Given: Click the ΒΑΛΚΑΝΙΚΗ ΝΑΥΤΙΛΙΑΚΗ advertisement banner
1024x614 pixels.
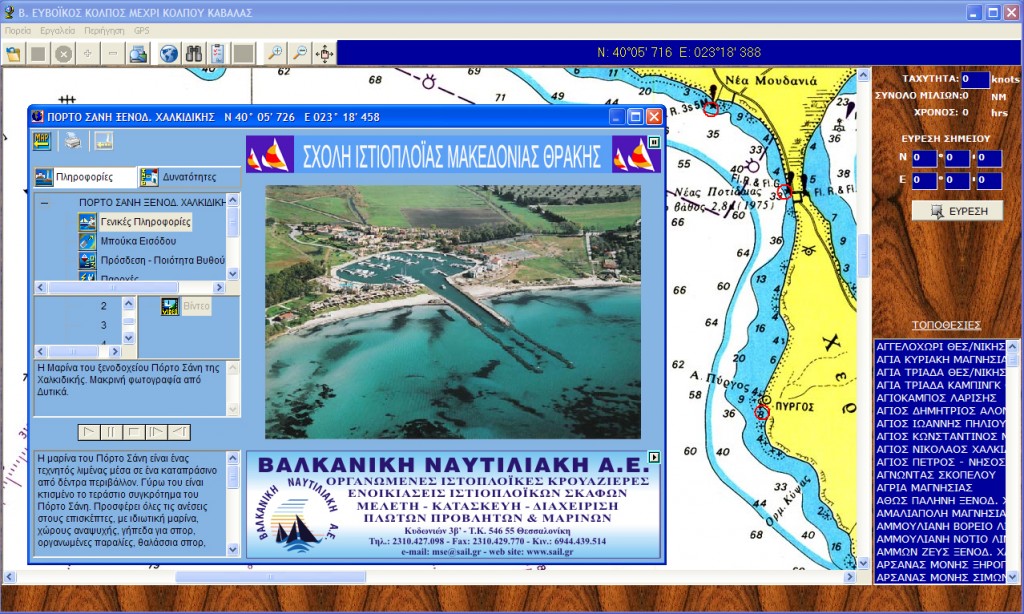Looking at the screenshot, I should pyautogui.click(x=453, y=504).
